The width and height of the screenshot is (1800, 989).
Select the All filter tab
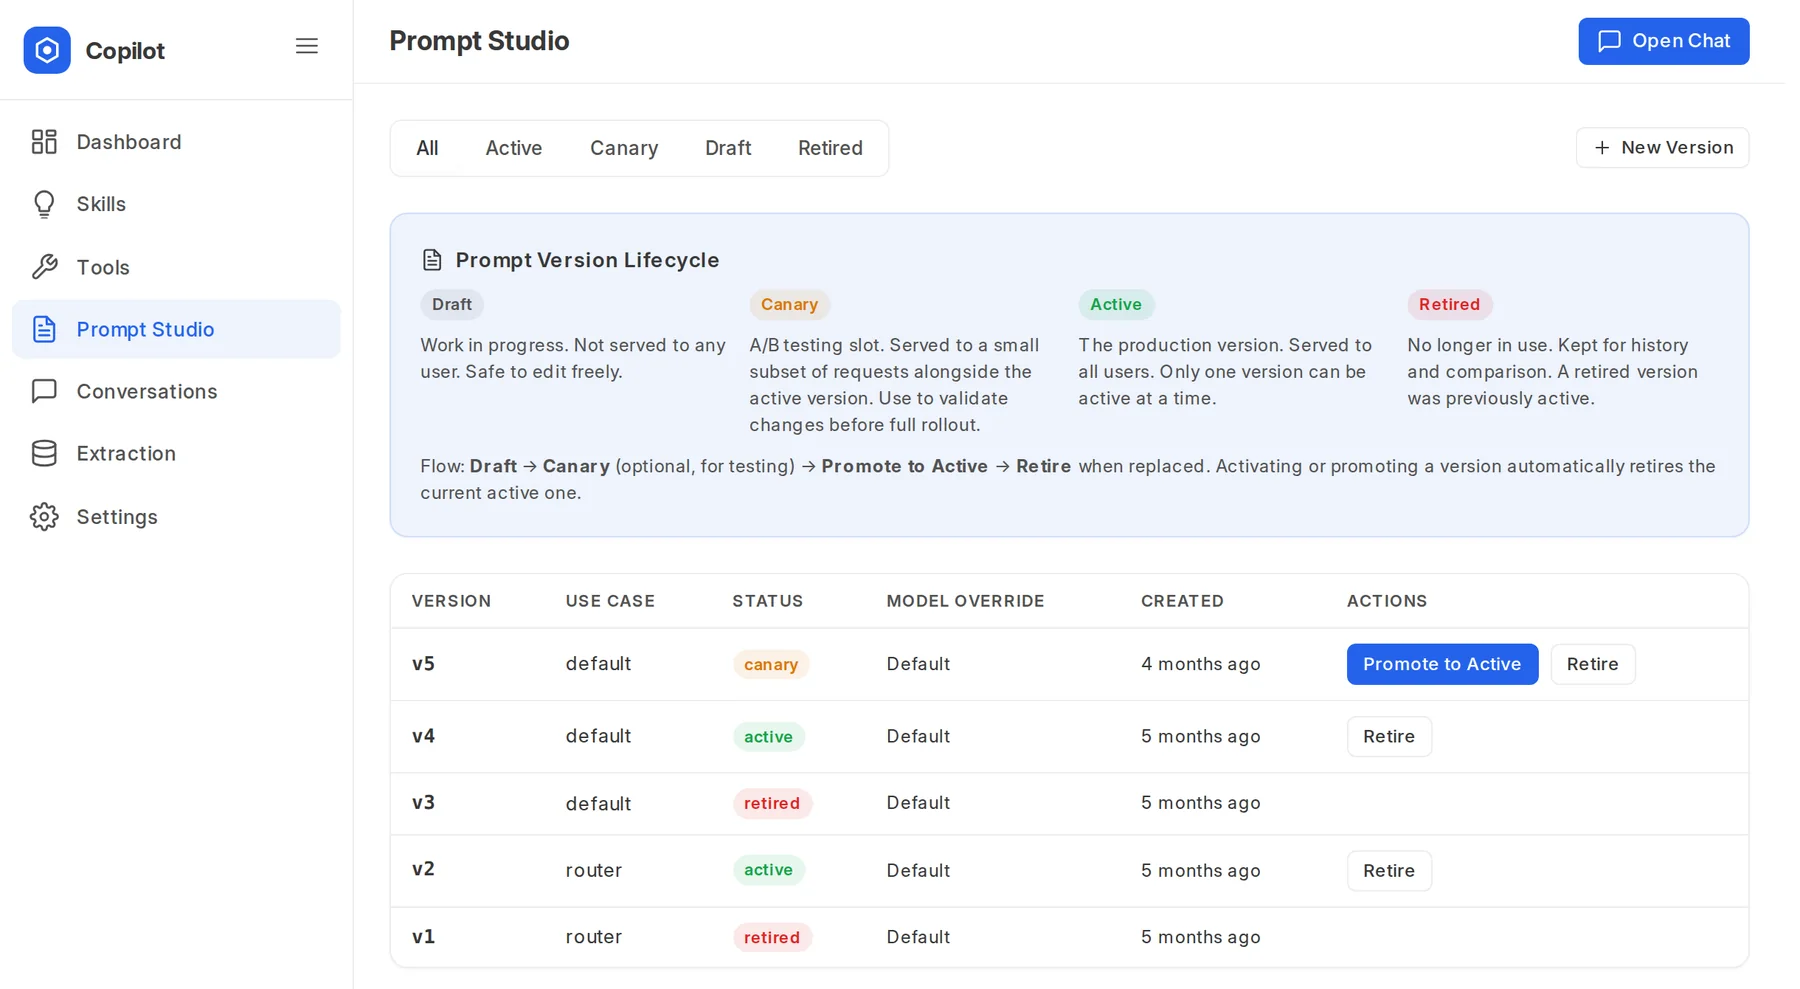[x=427, y=148]
